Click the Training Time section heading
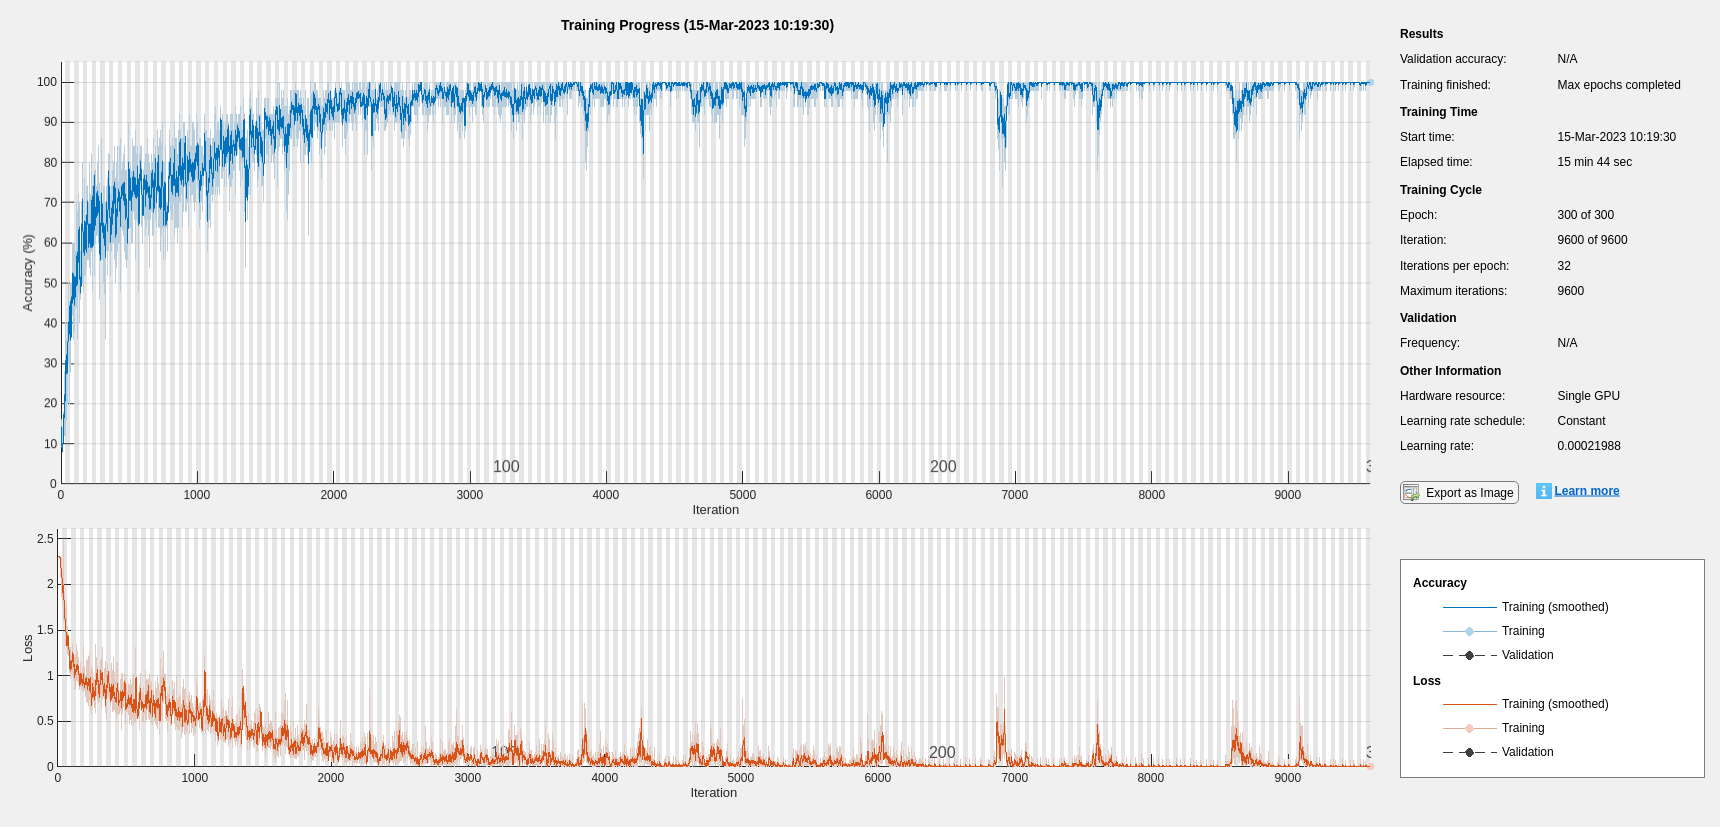Viewport: 1720px width, 827px height. [x=1438, y=112]
